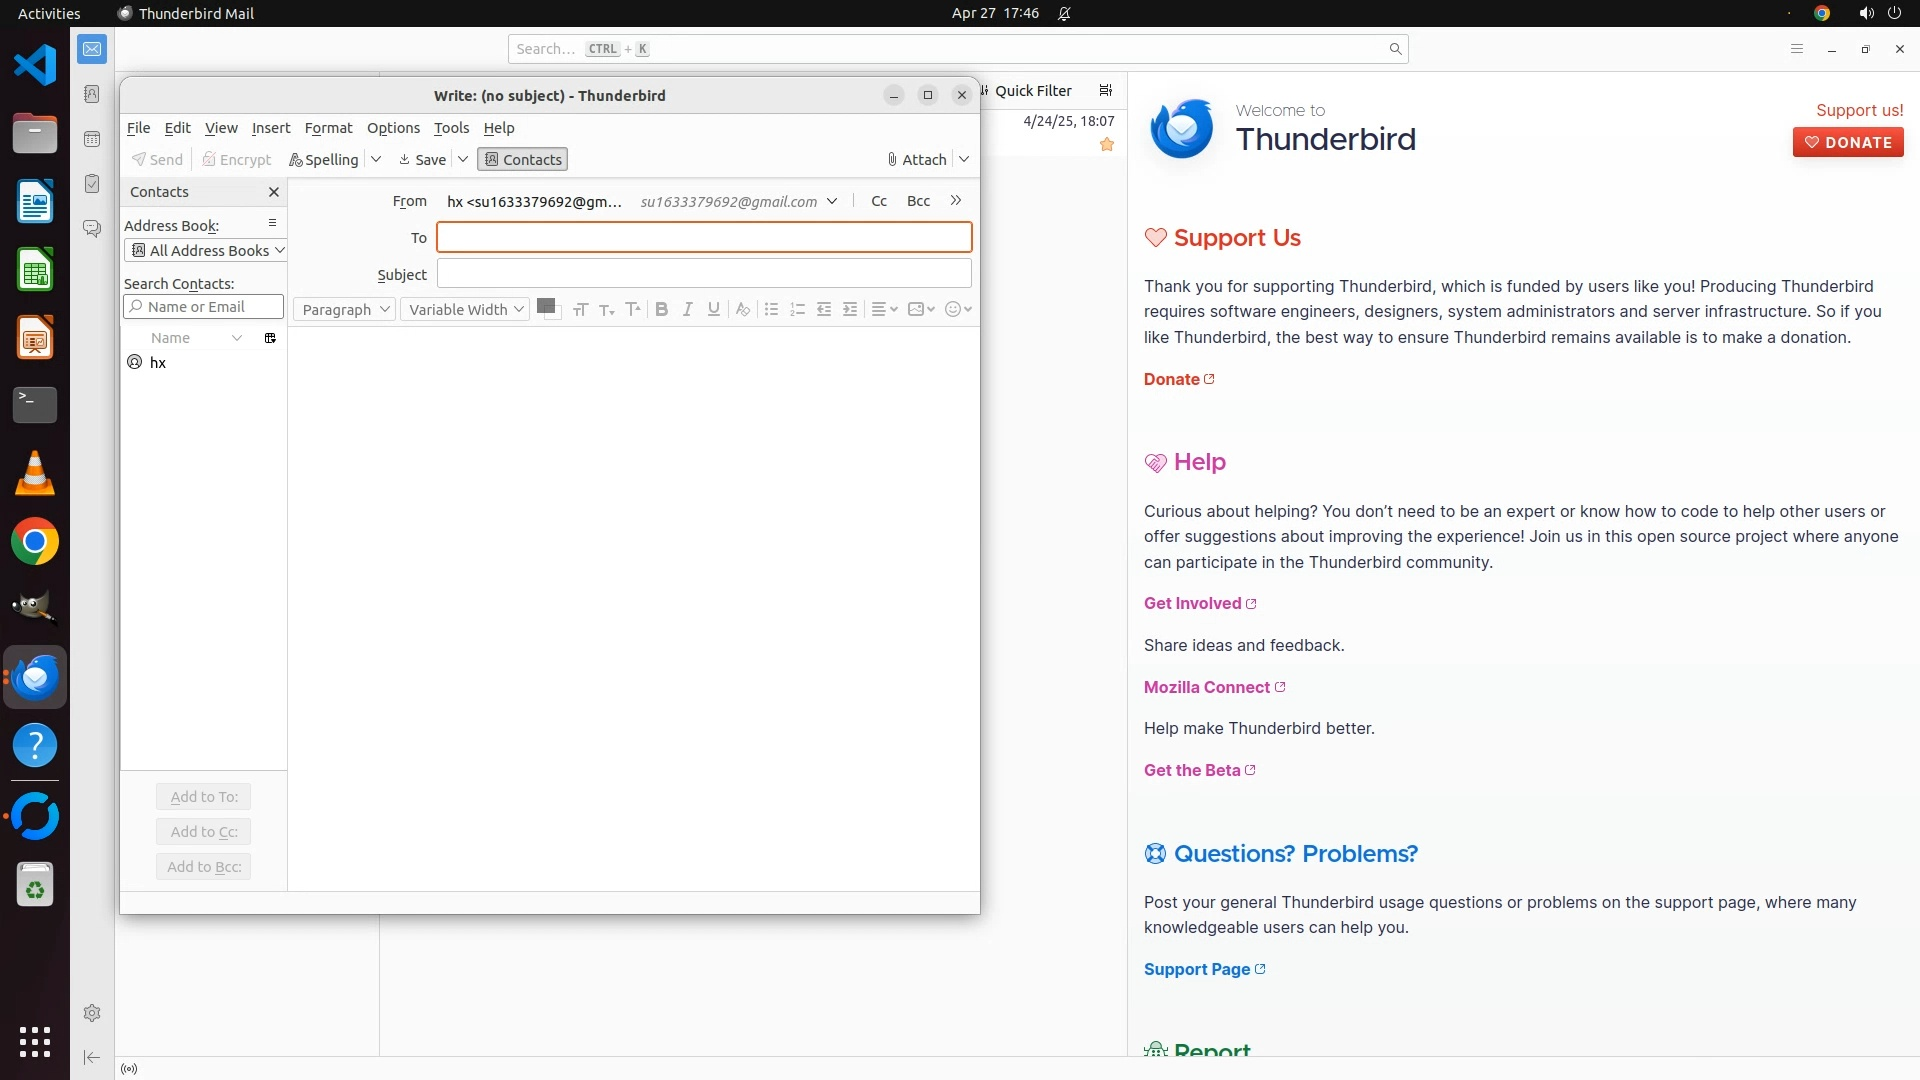Toggle underline text formatting

click(x=713, y=310)
